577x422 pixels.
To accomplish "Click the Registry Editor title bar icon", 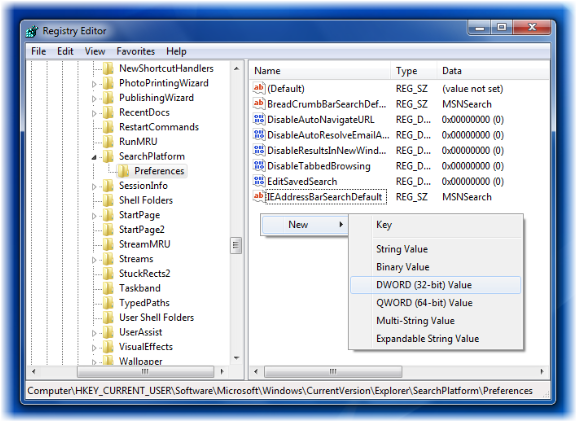I will pos(32,31).
